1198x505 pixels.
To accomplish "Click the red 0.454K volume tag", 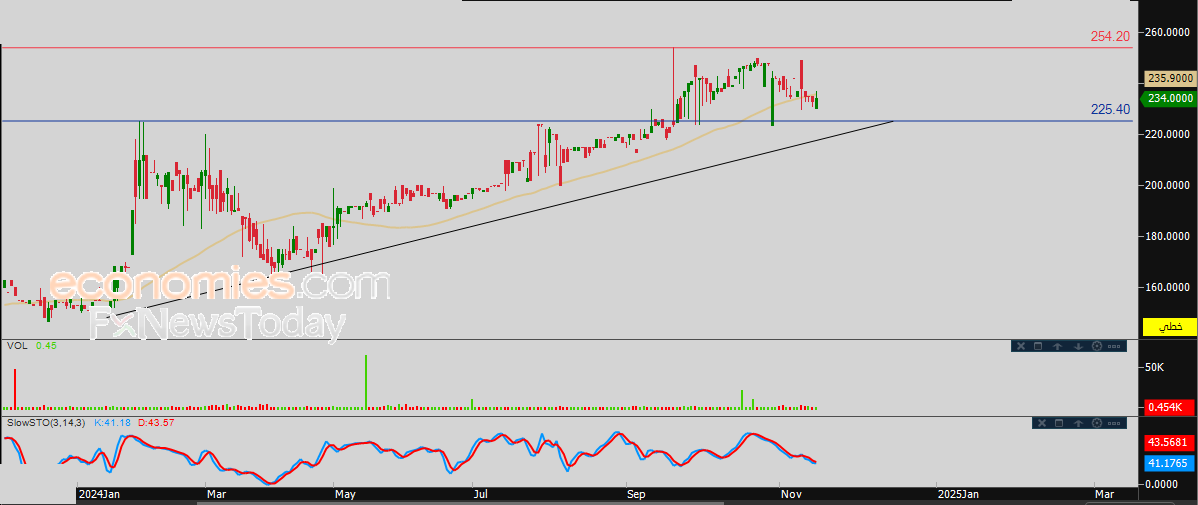I will point(1169,408).
